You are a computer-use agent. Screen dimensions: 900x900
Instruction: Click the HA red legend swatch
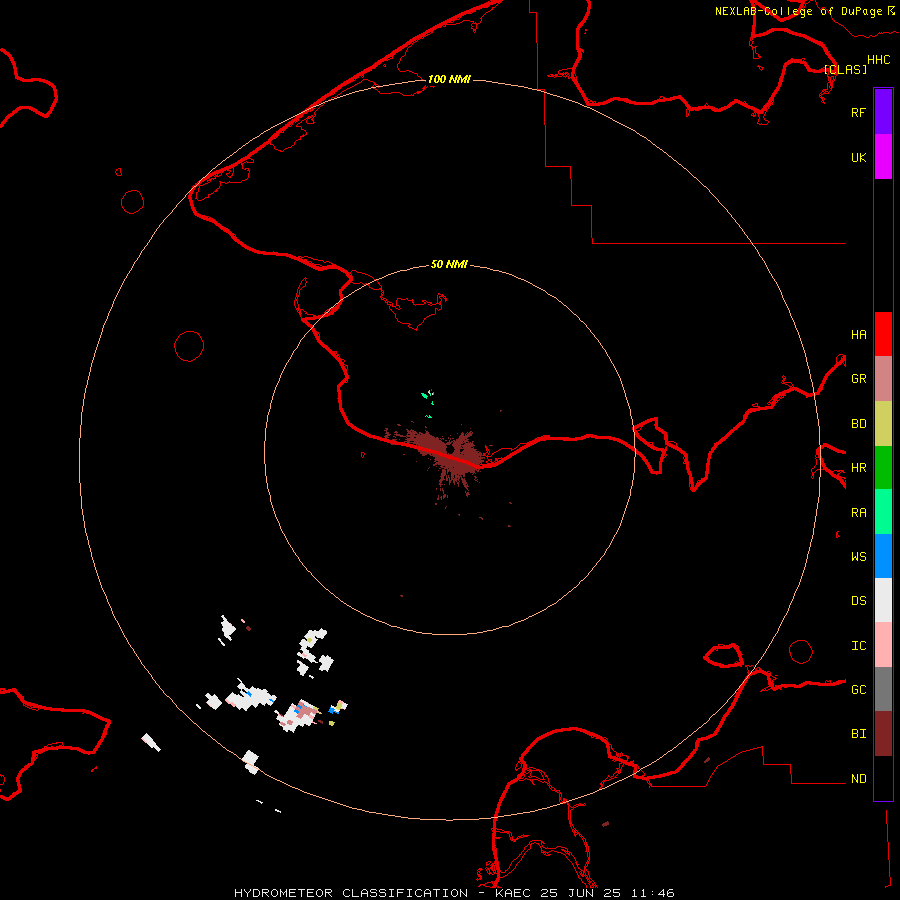click(x=883, y=334)
